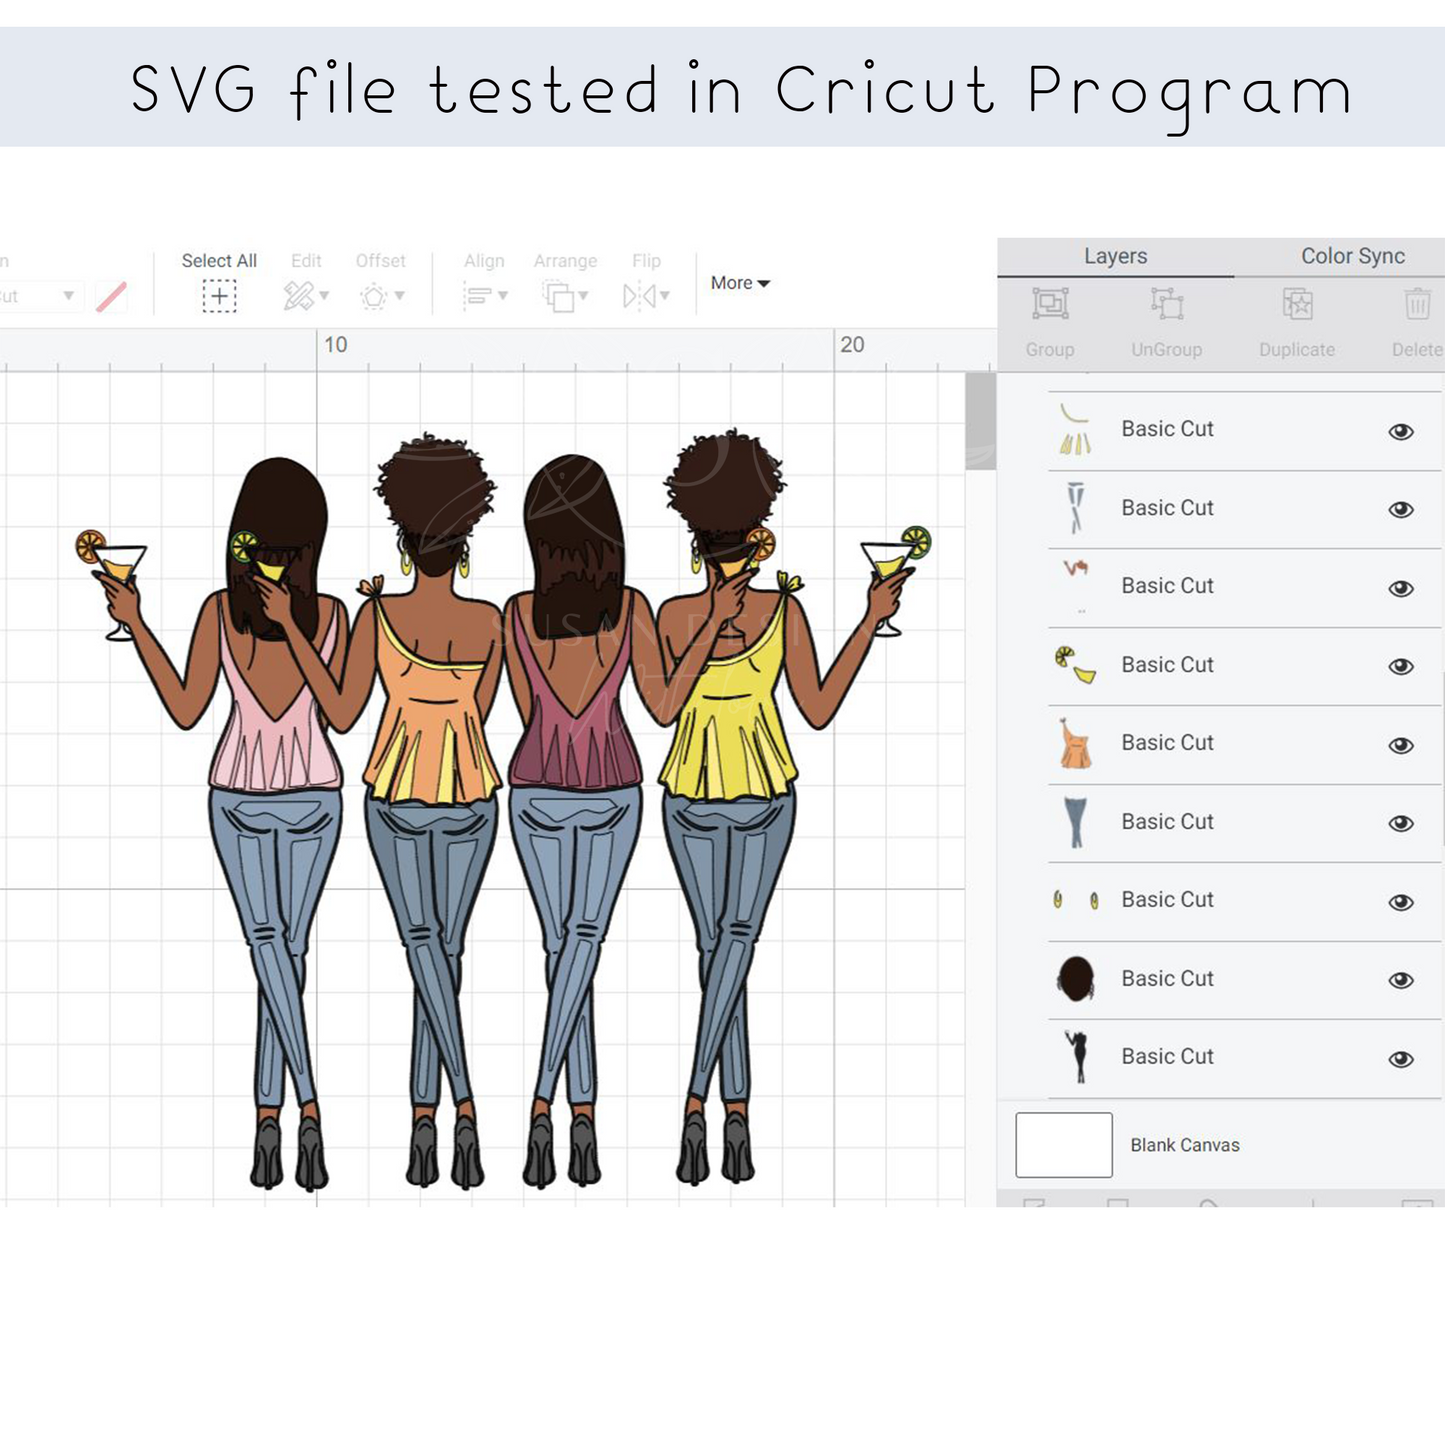Click the UnGroup layers icon

click(x=1166, y=304)
